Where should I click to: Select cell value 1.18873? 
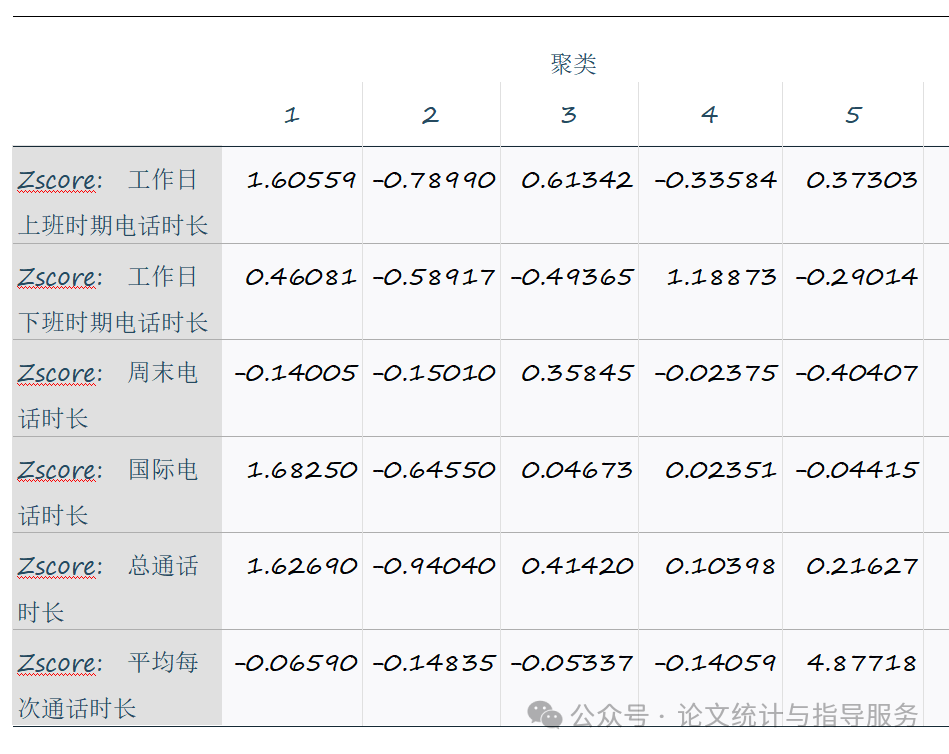[721, 277]
